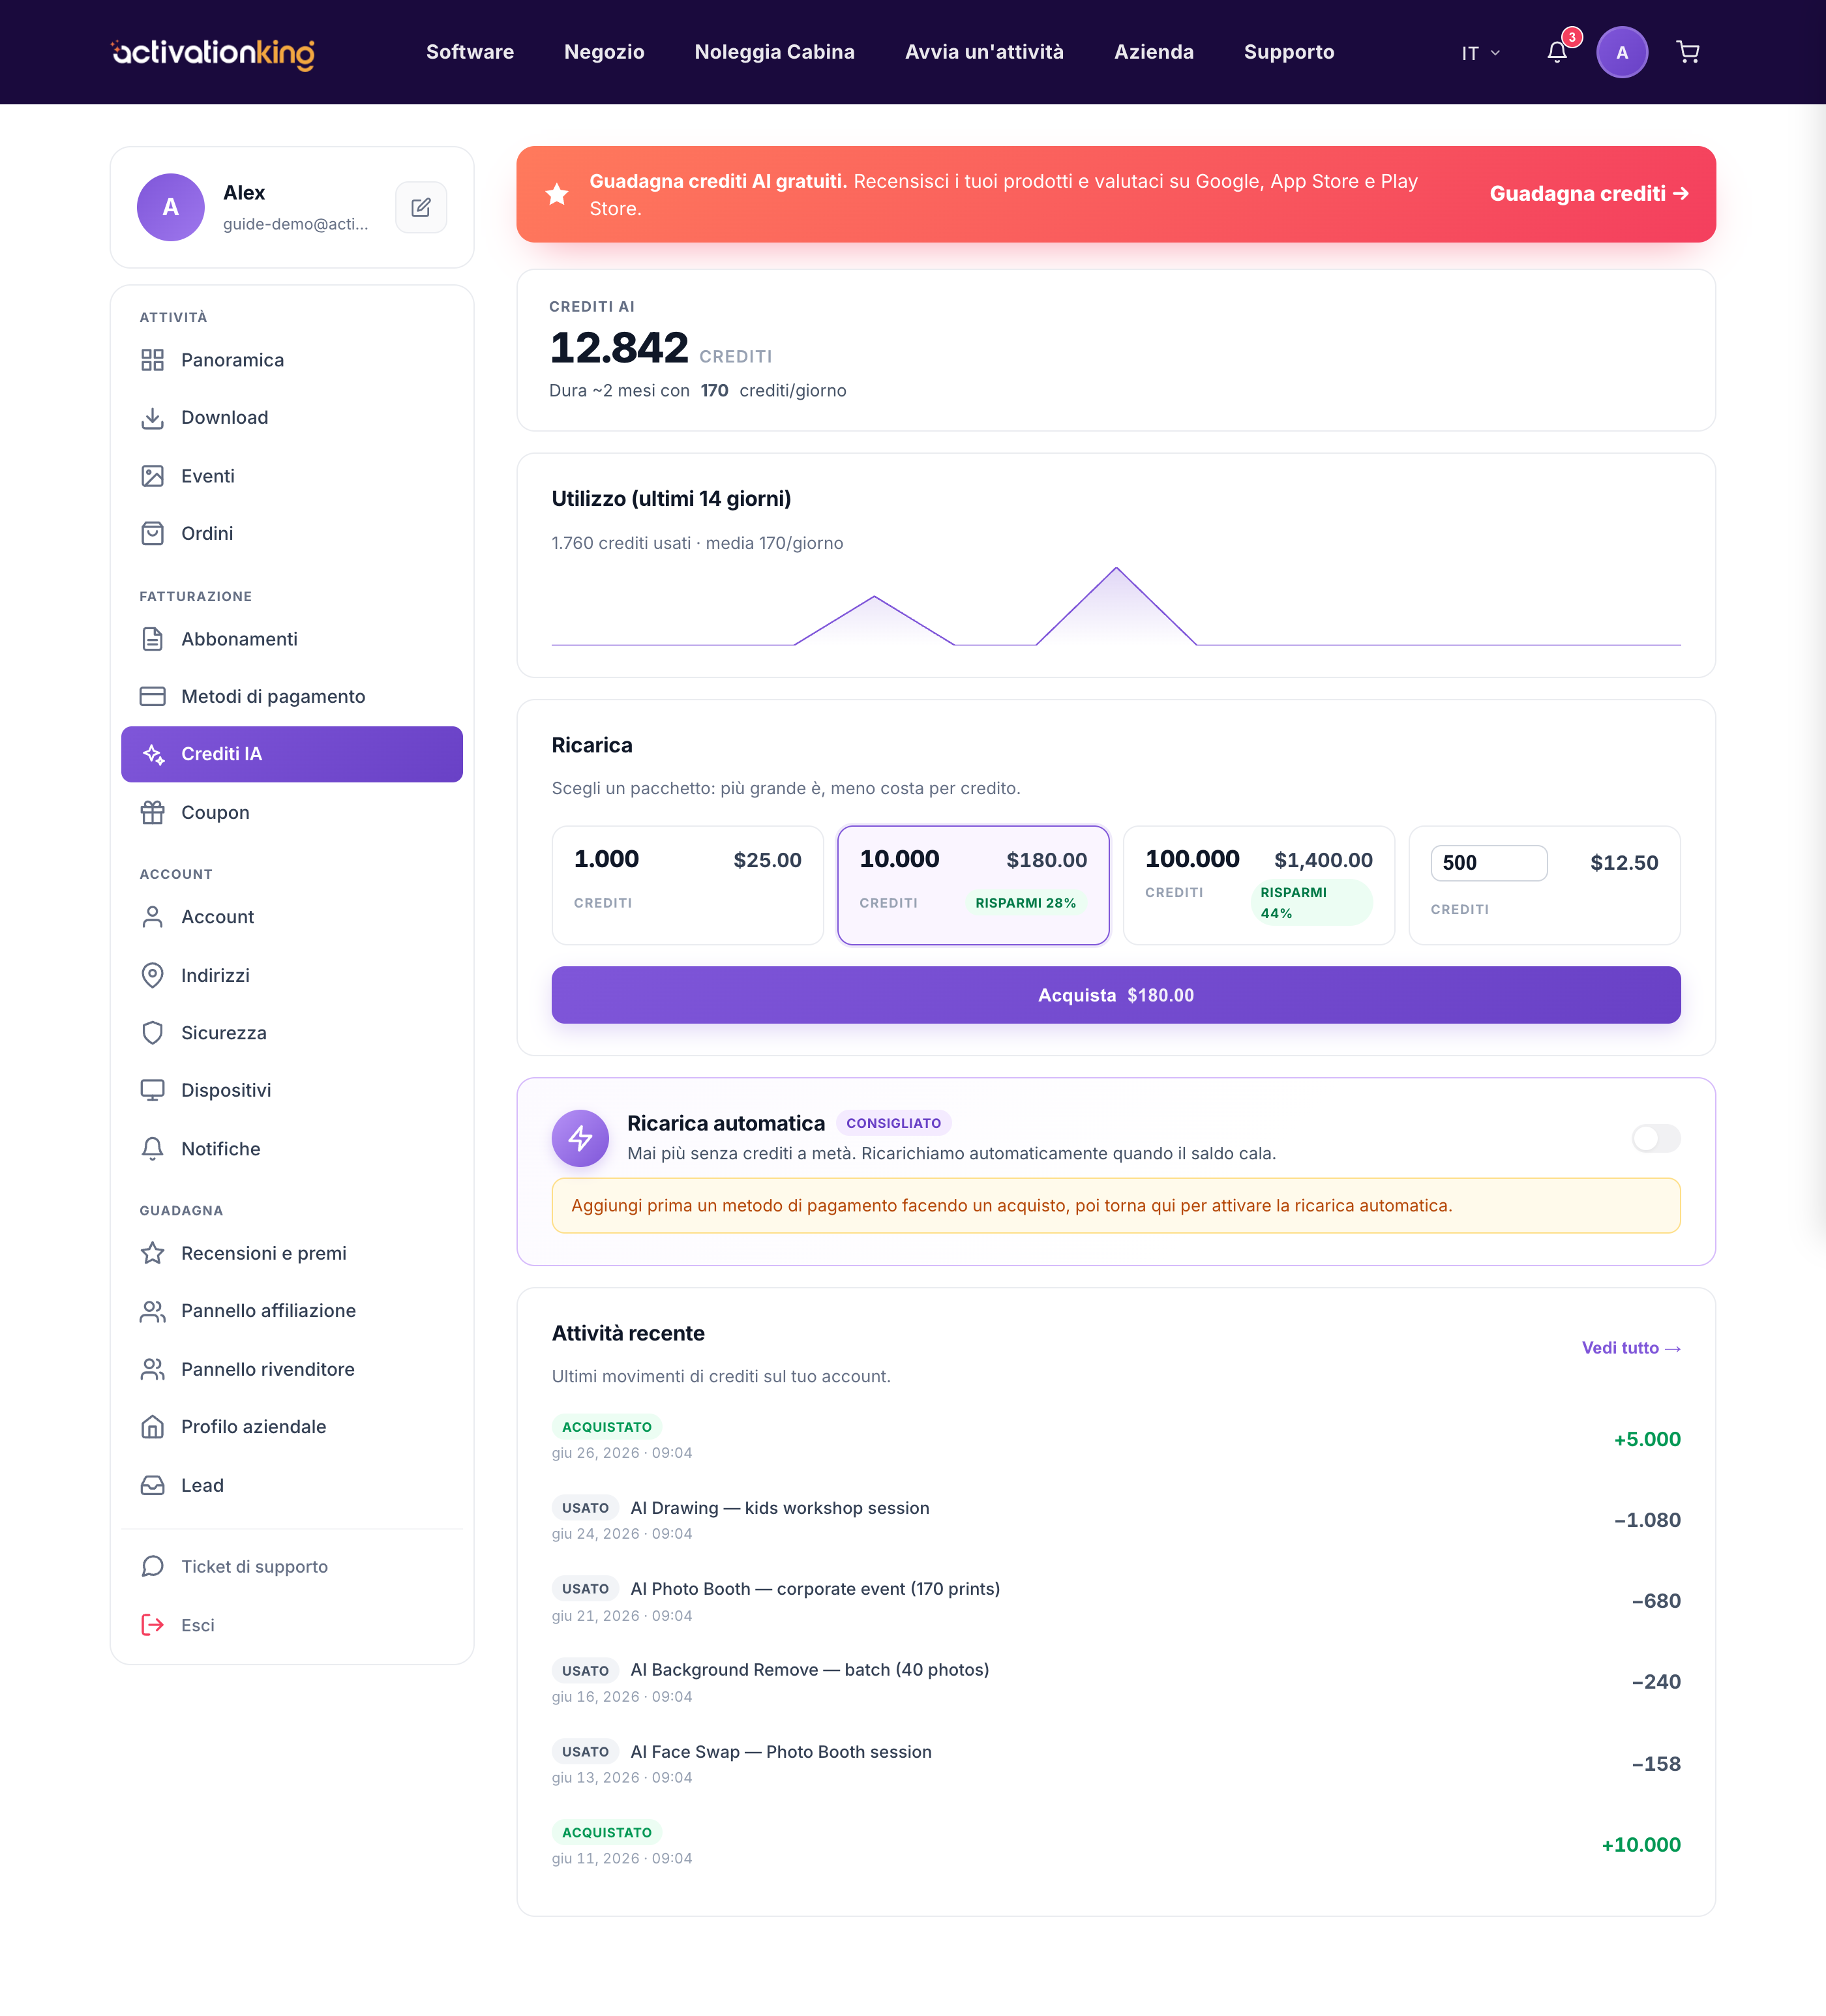
Task: Open the Noleggia Cabina menu
Action: [774, 52]
